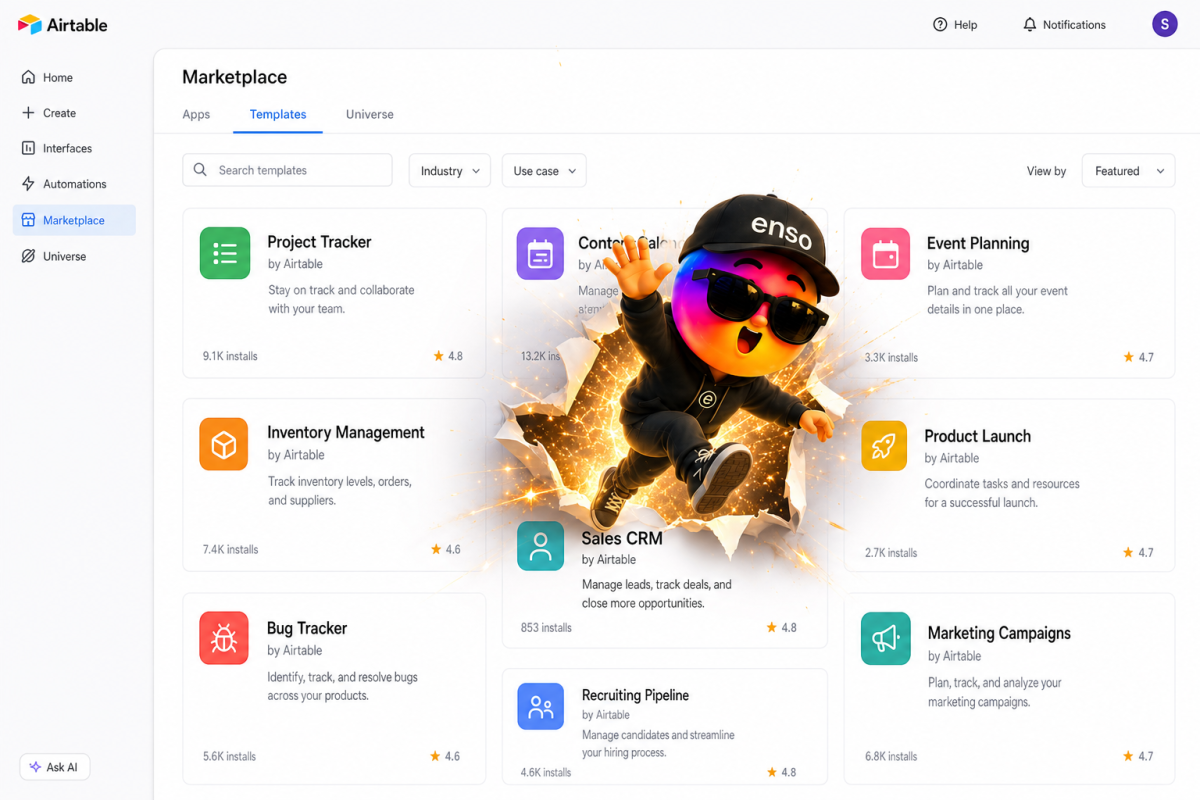The width and height of the screenshot is (1200, 800).
Task: Click the 5.6K installs text
Action: click(x=229, y=756)
